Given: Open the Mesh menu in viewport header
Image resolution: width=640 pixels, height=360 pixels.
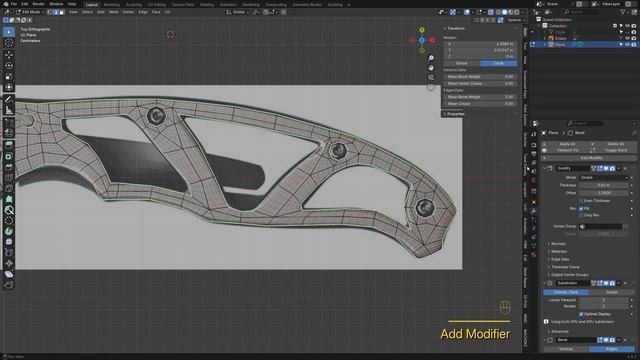Looking at the screenshot, I should 113,12.
